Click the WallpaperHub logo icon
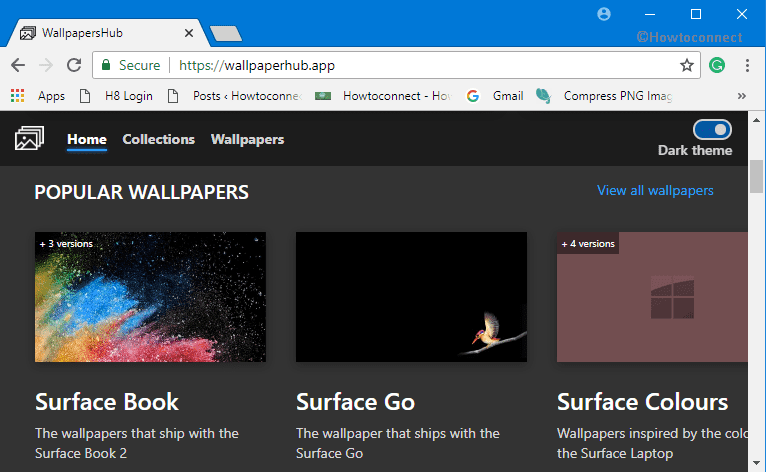Image resolution: width=766 pixels, height=472 pixels. click(29, 138)
